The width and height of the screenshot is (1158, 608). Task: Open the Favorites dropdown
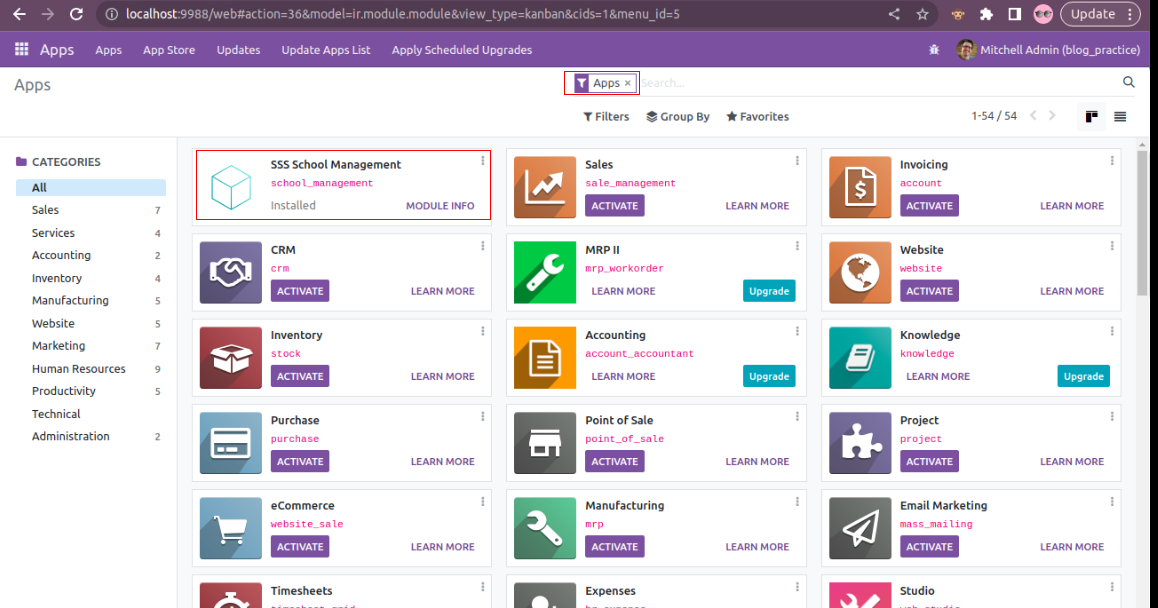click(757, 117)
